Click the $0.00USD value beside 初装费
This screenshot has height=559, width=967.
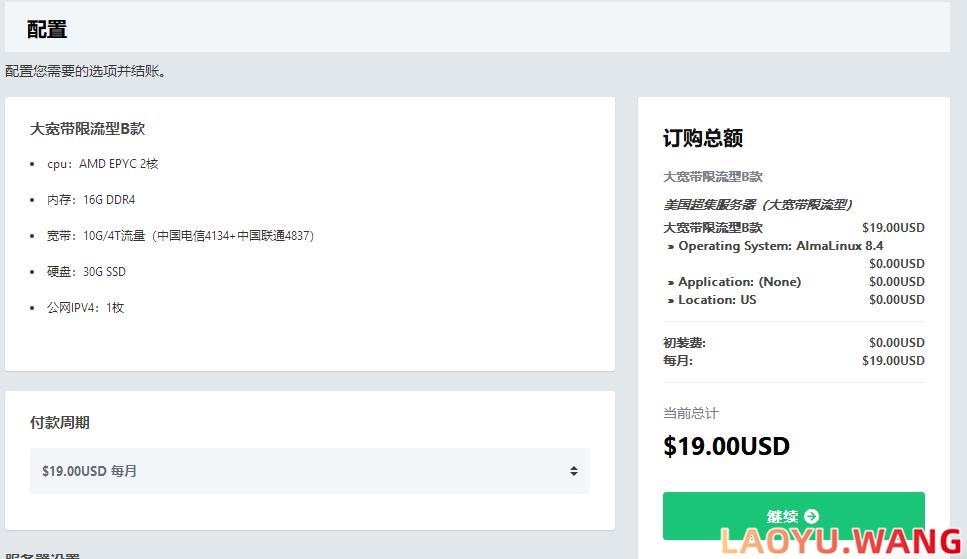click(897, 342)
